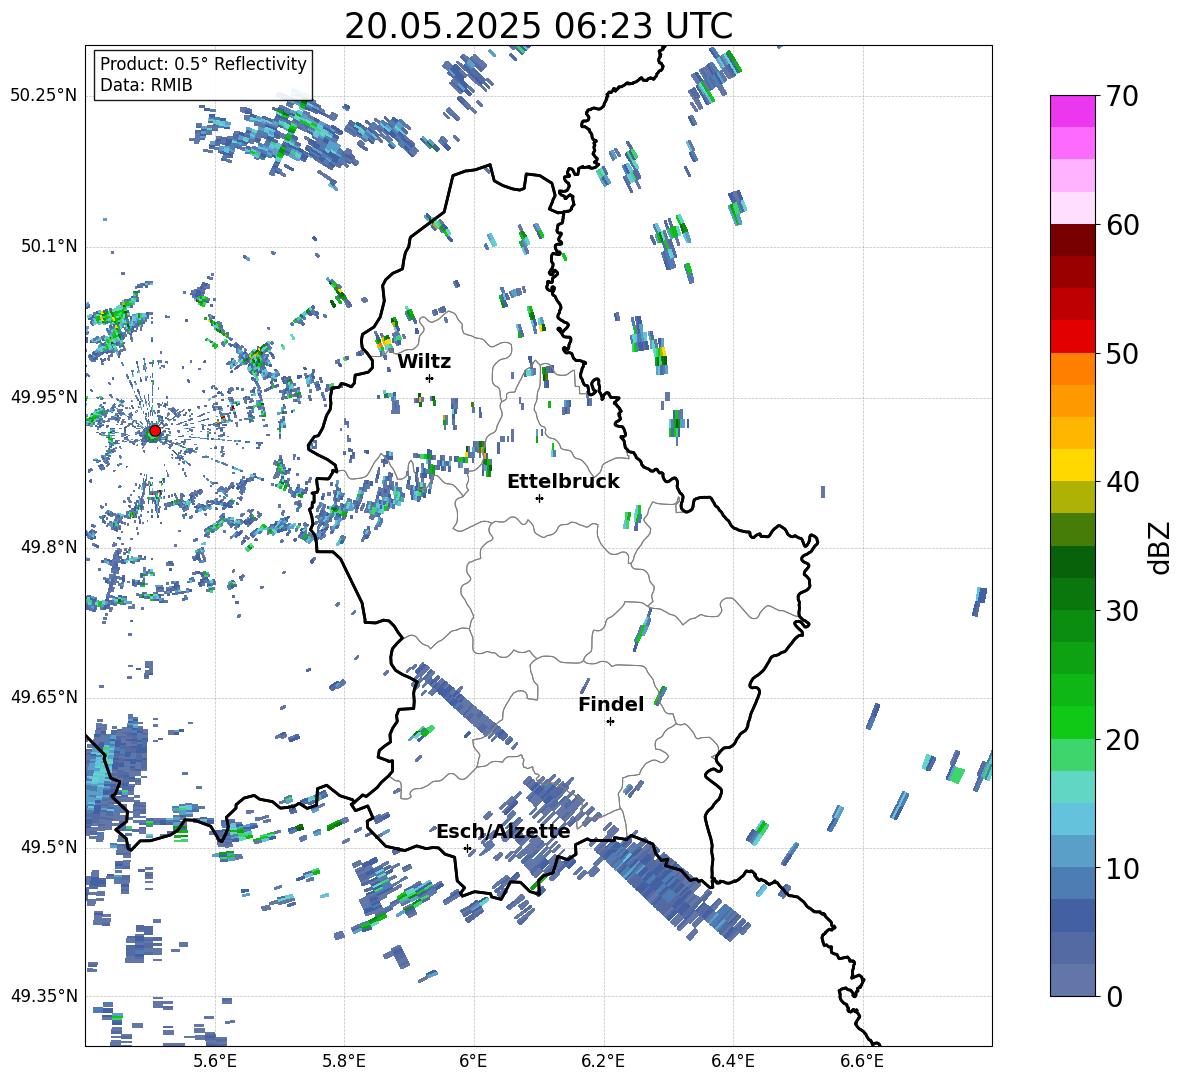Click the 30 colorbar tick label
1184x1081 pixels.
[x=1122, y=611]
